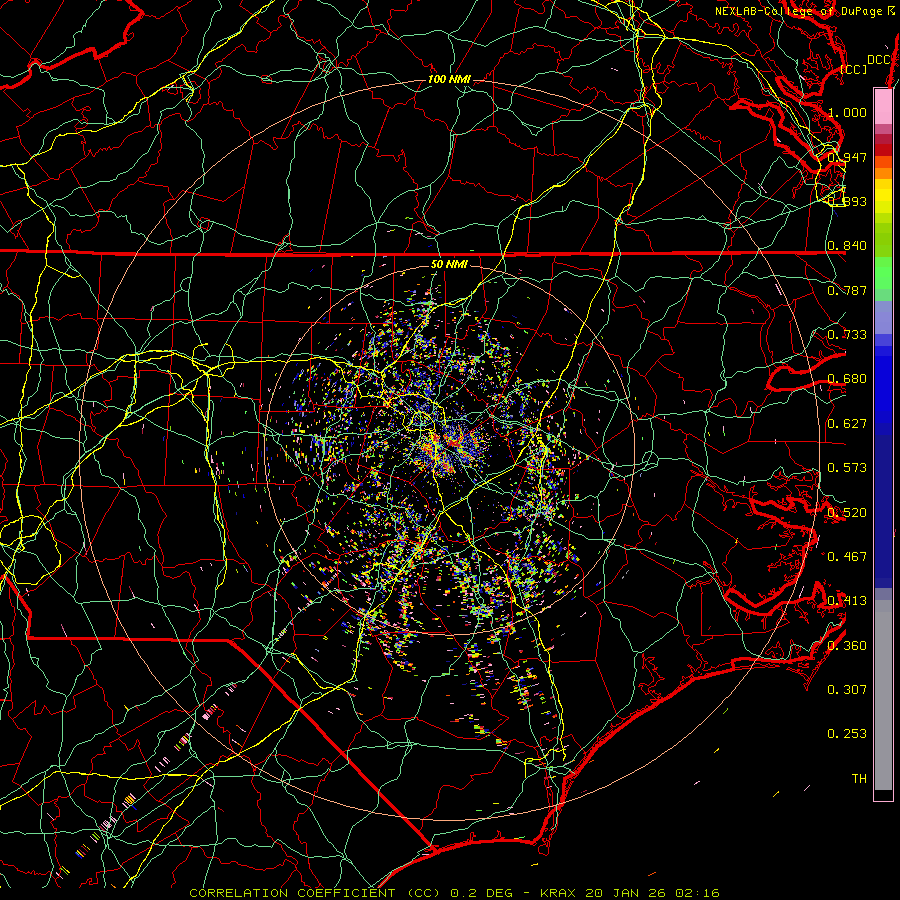Click the CORRELATION COEFFICIENT (CC) caption text
Viewport: 900px width, 900px height.
(315, 893)
